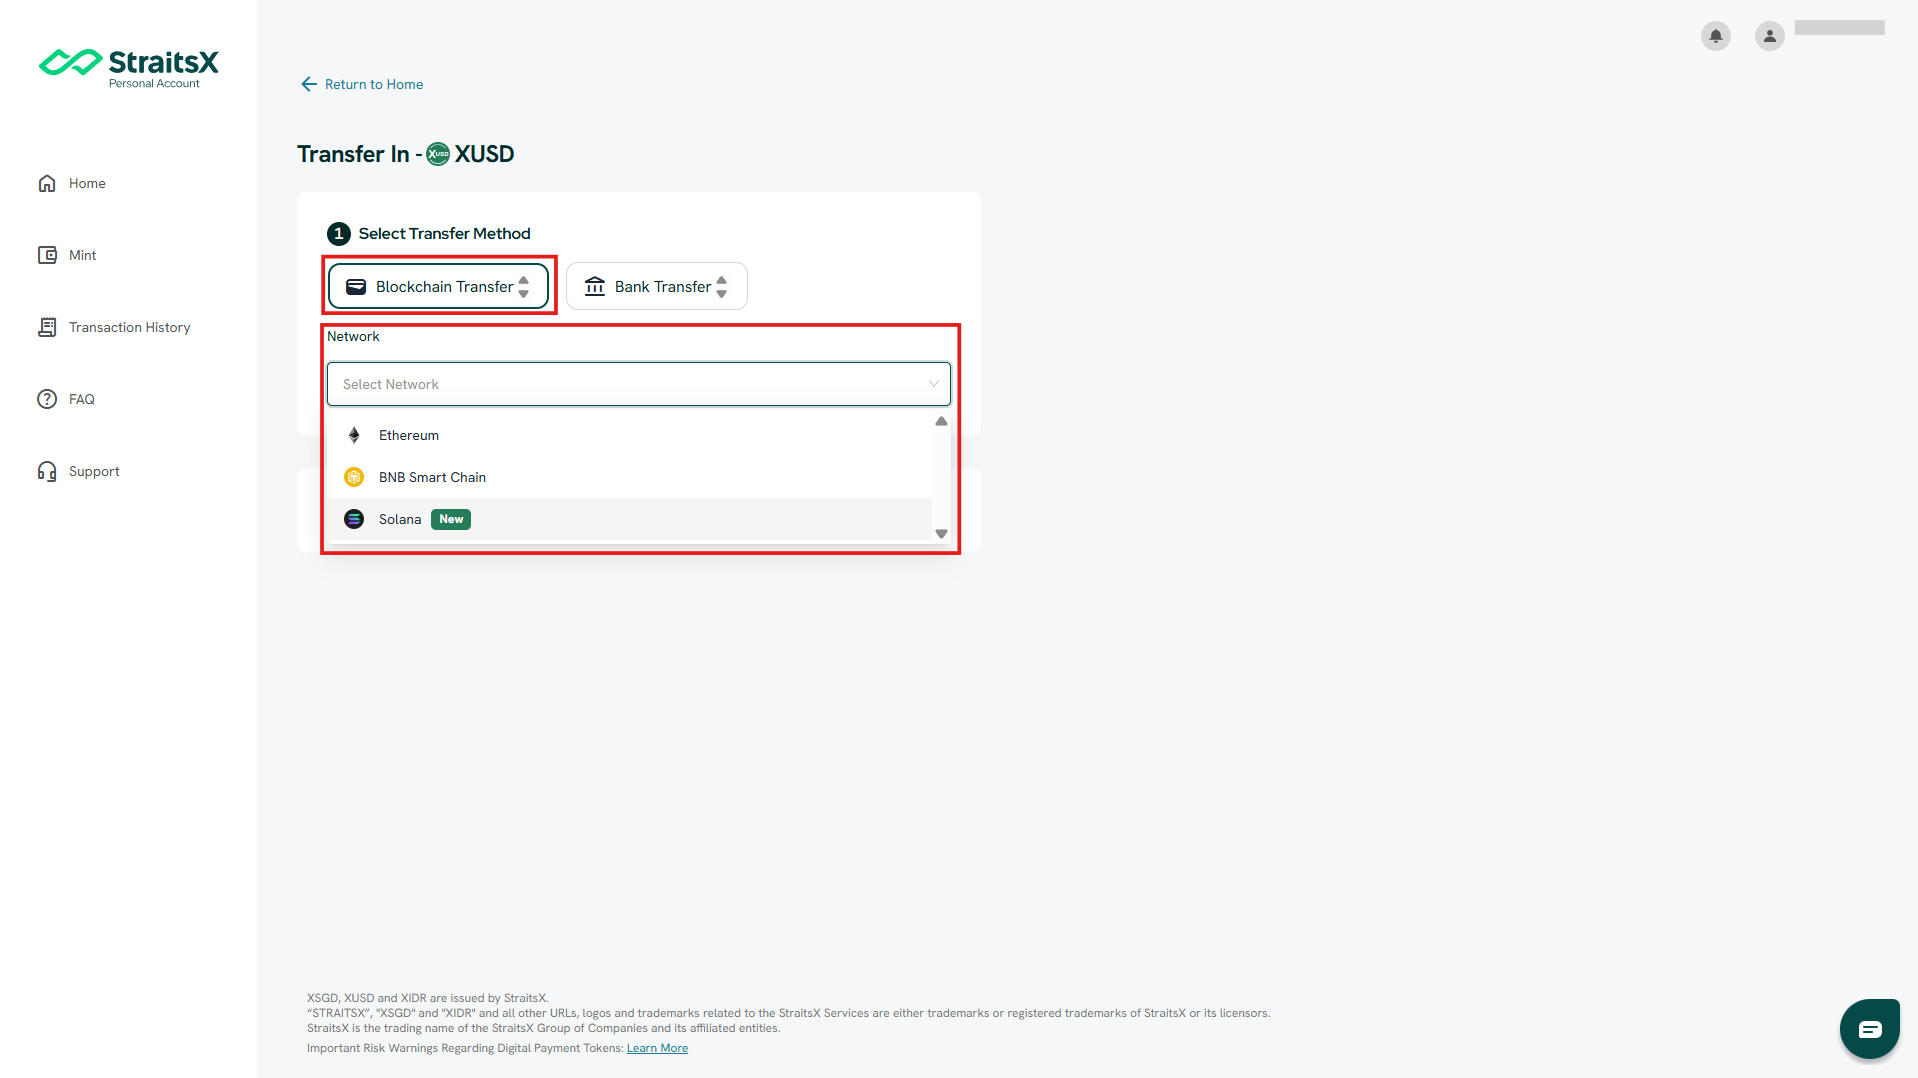This screenshot has width=1918, height=1078.
Task: Choose Ethereum network option
Action: coord(629,435)
